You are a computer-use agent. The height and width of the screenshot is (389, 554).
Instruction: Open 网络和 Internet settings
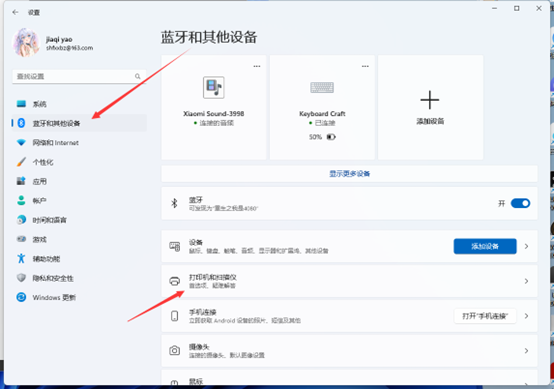[79, 143]
